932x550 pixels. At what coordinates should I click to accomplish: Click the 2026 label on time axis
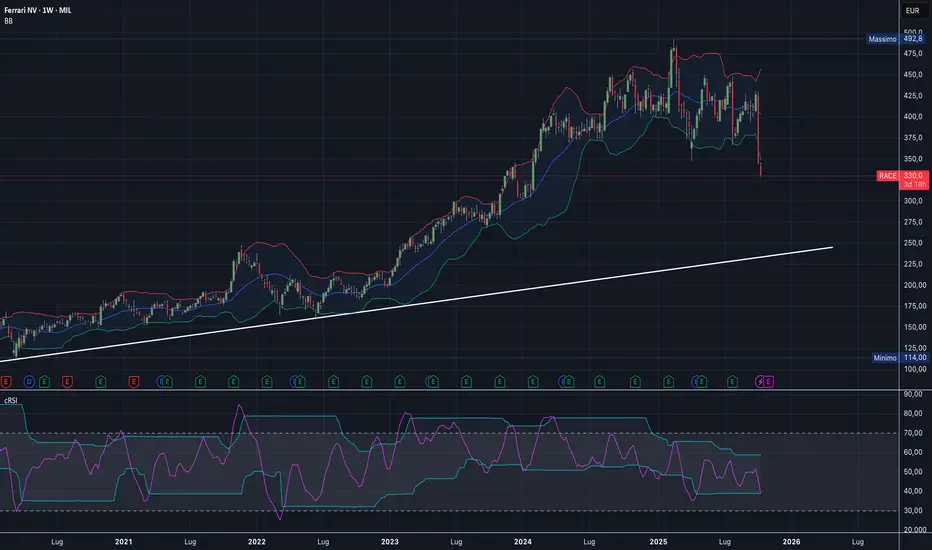790,541
